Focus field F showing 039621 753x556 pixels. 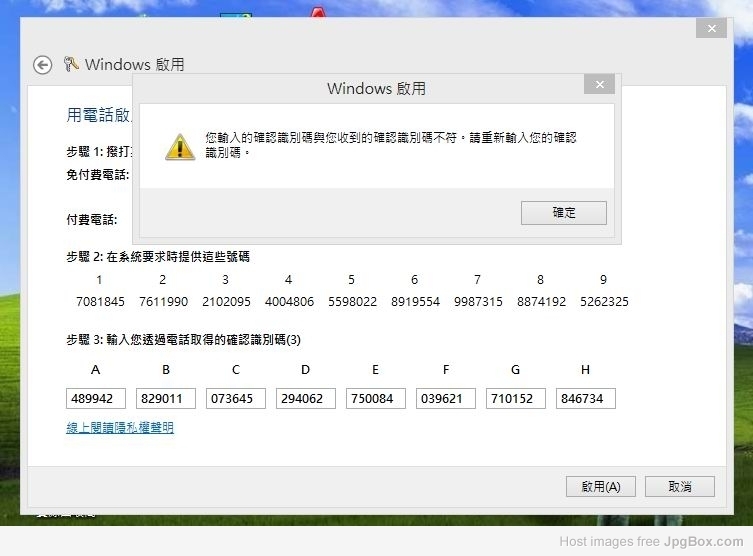tap(446, 399)
